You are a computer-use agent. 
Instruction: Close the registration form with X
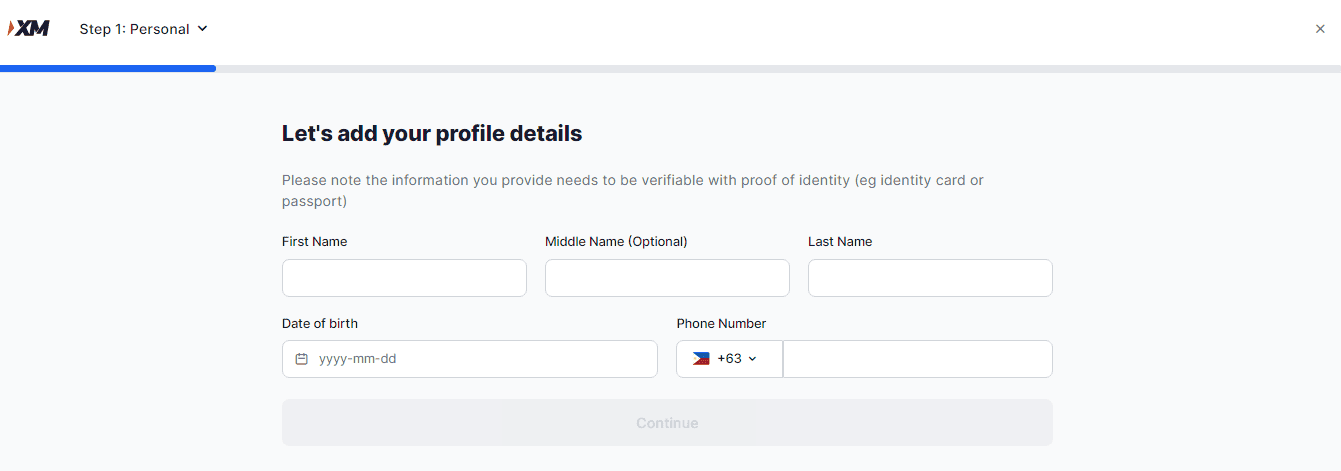point(1320,29)
